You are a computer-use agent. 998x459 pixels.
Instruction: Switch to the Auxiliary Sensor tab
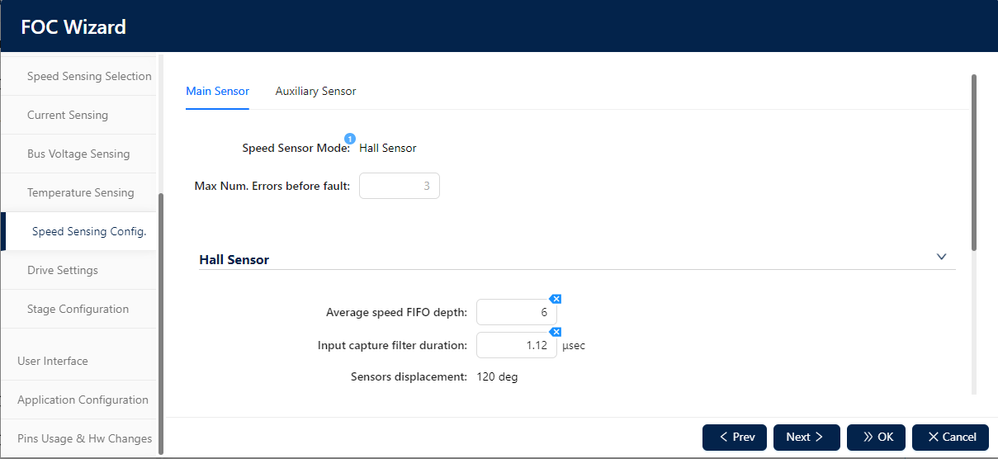[315, 91]
